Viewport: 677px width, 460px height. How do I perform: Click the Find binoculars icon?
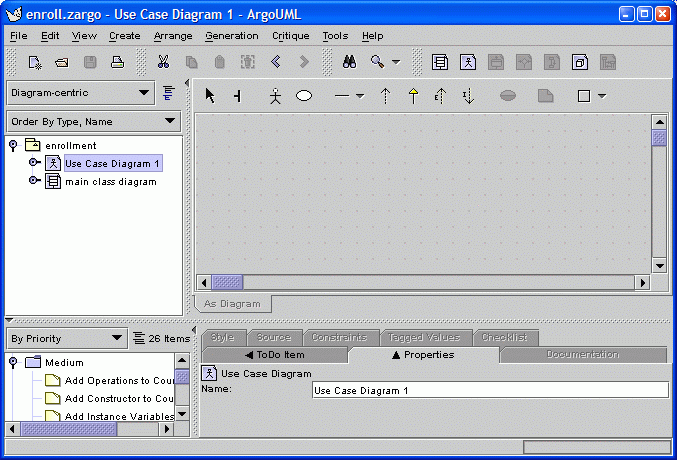click(x=349, y=62)
